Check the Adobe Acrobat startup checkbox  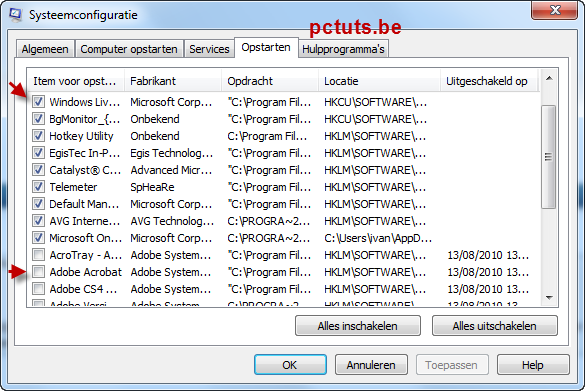point(38,272)
